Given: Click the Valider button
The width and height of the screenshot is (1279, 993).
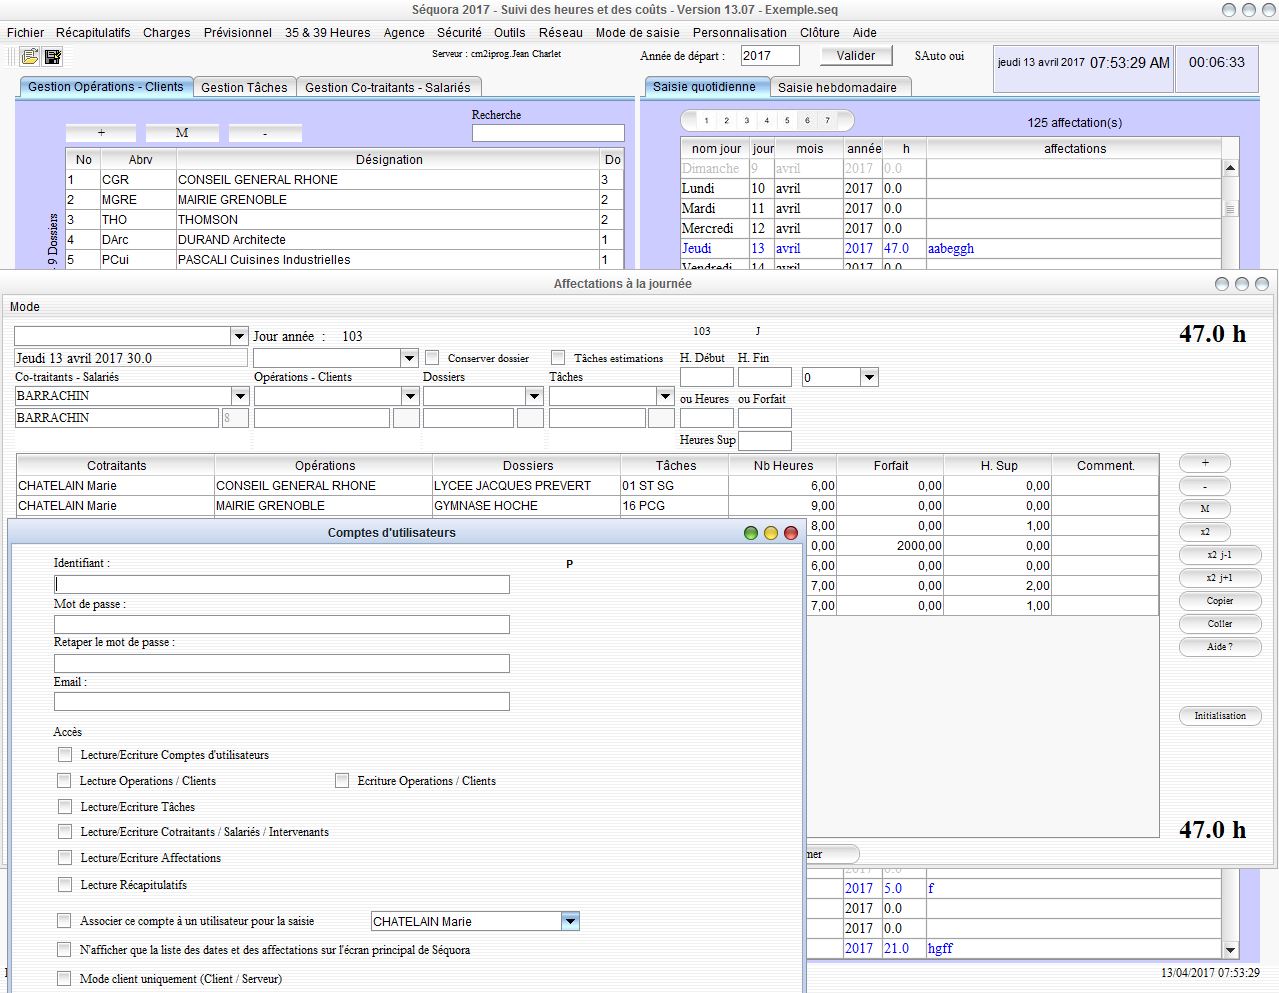Looking at the screenshot, I should click(855, 56).
